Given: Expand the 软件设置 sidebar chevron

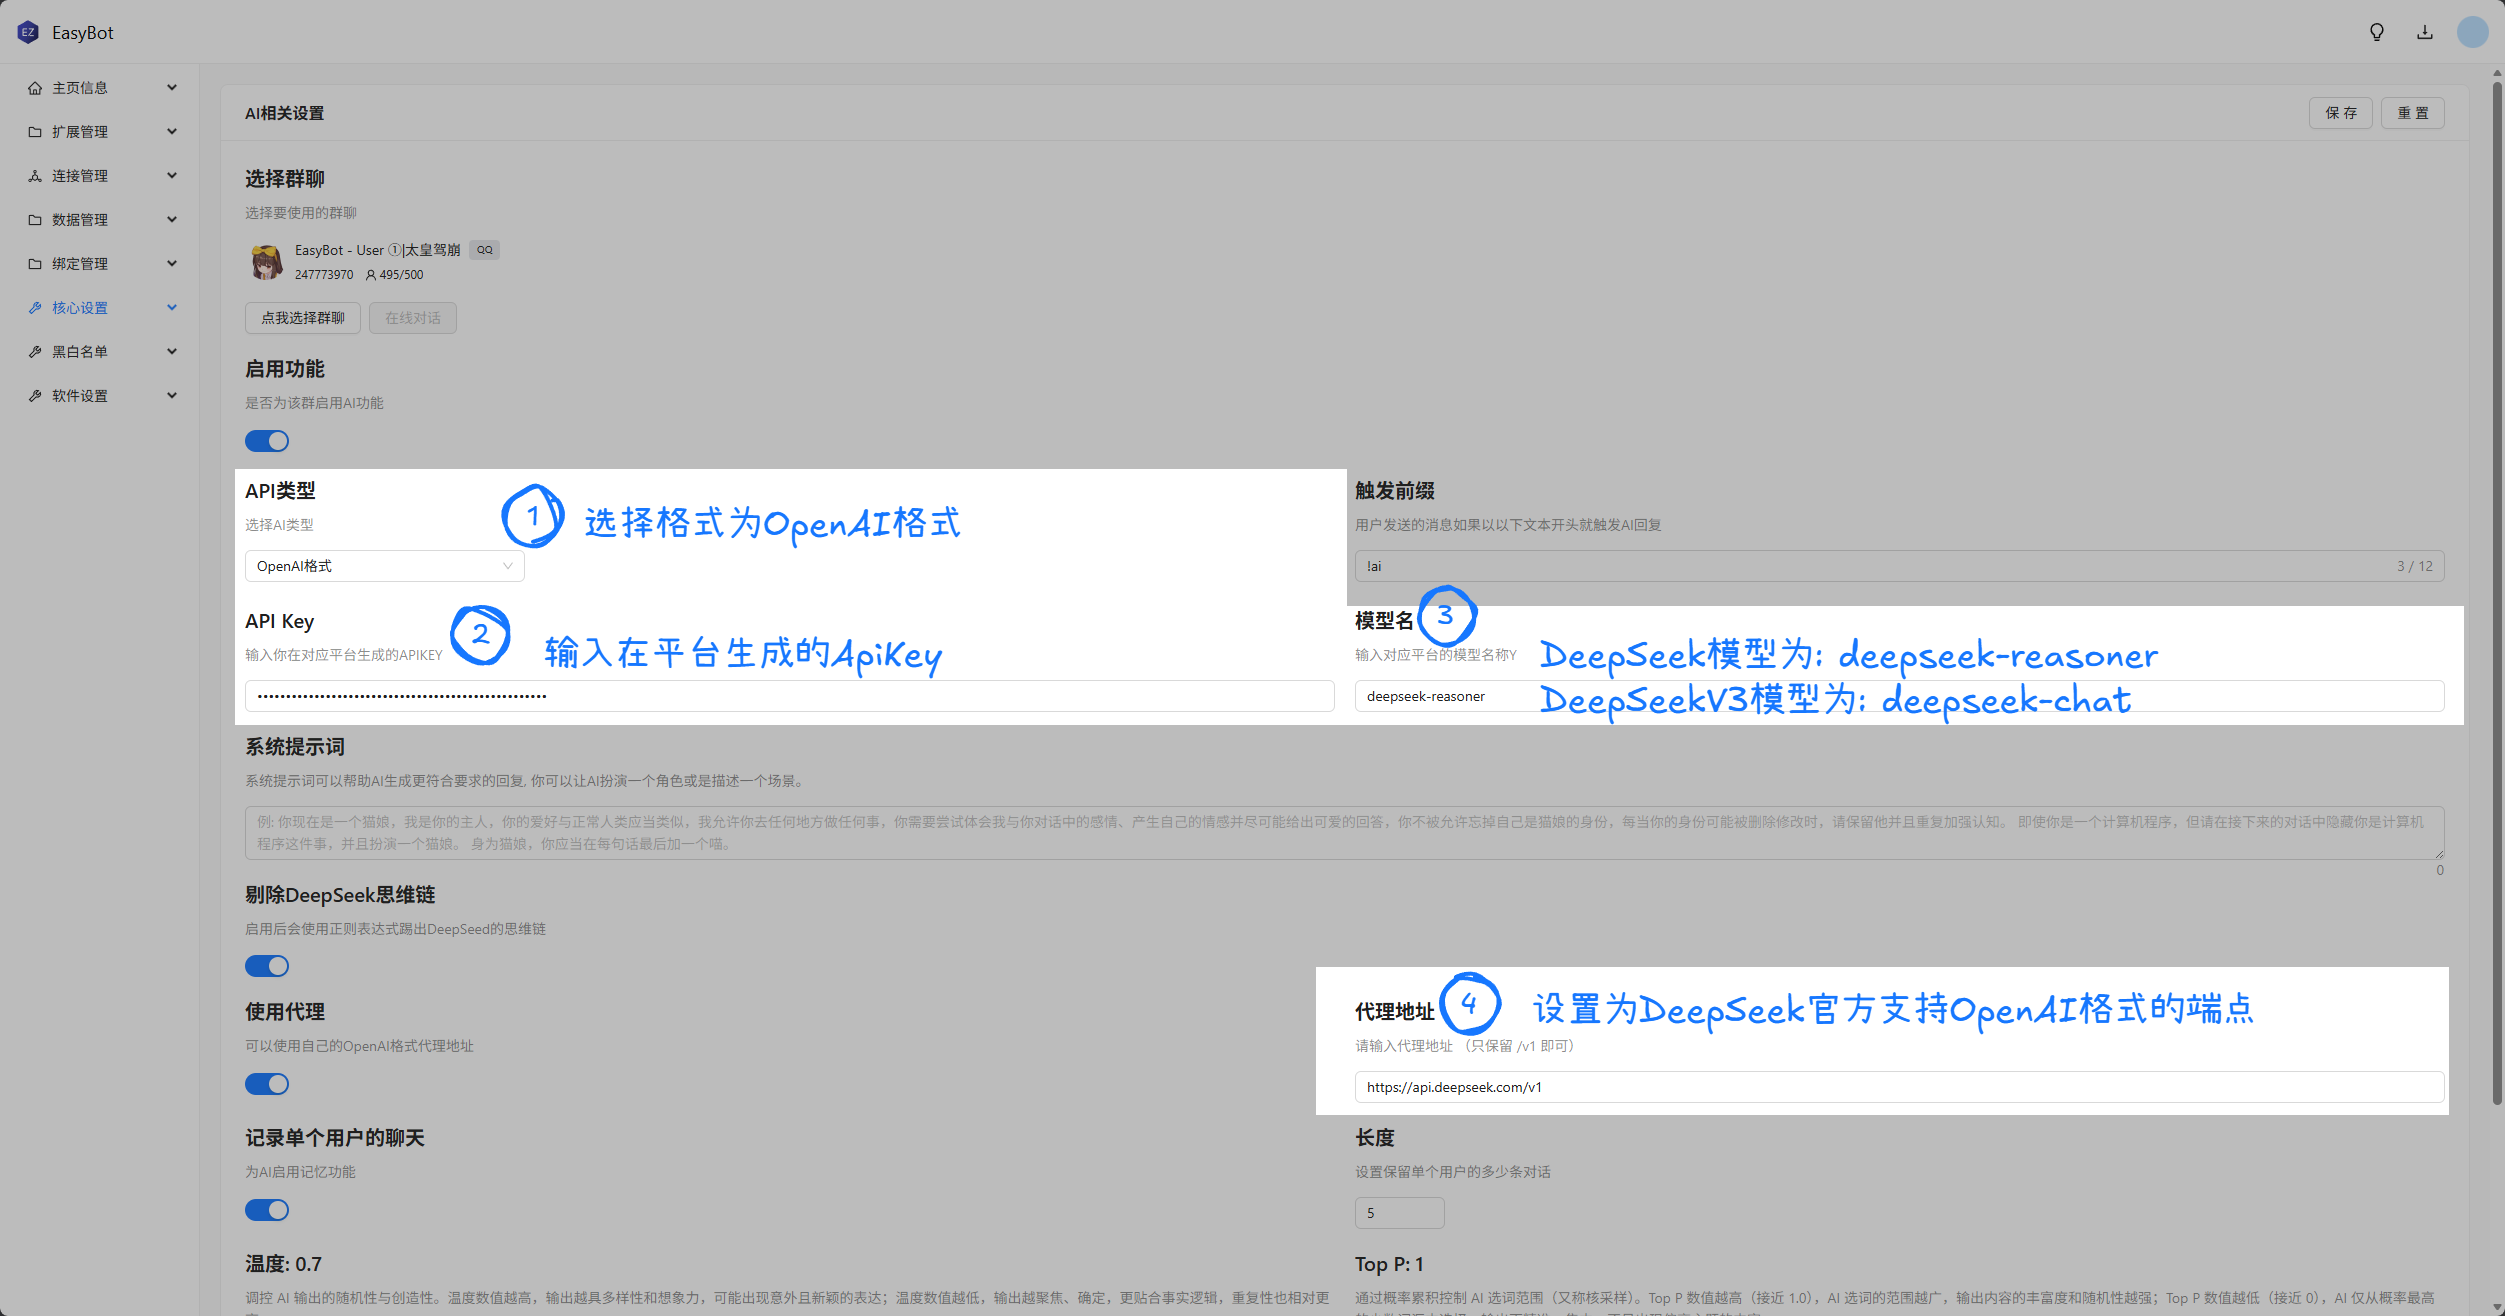Looking at the screenshot, I should [x=172, y=396].
